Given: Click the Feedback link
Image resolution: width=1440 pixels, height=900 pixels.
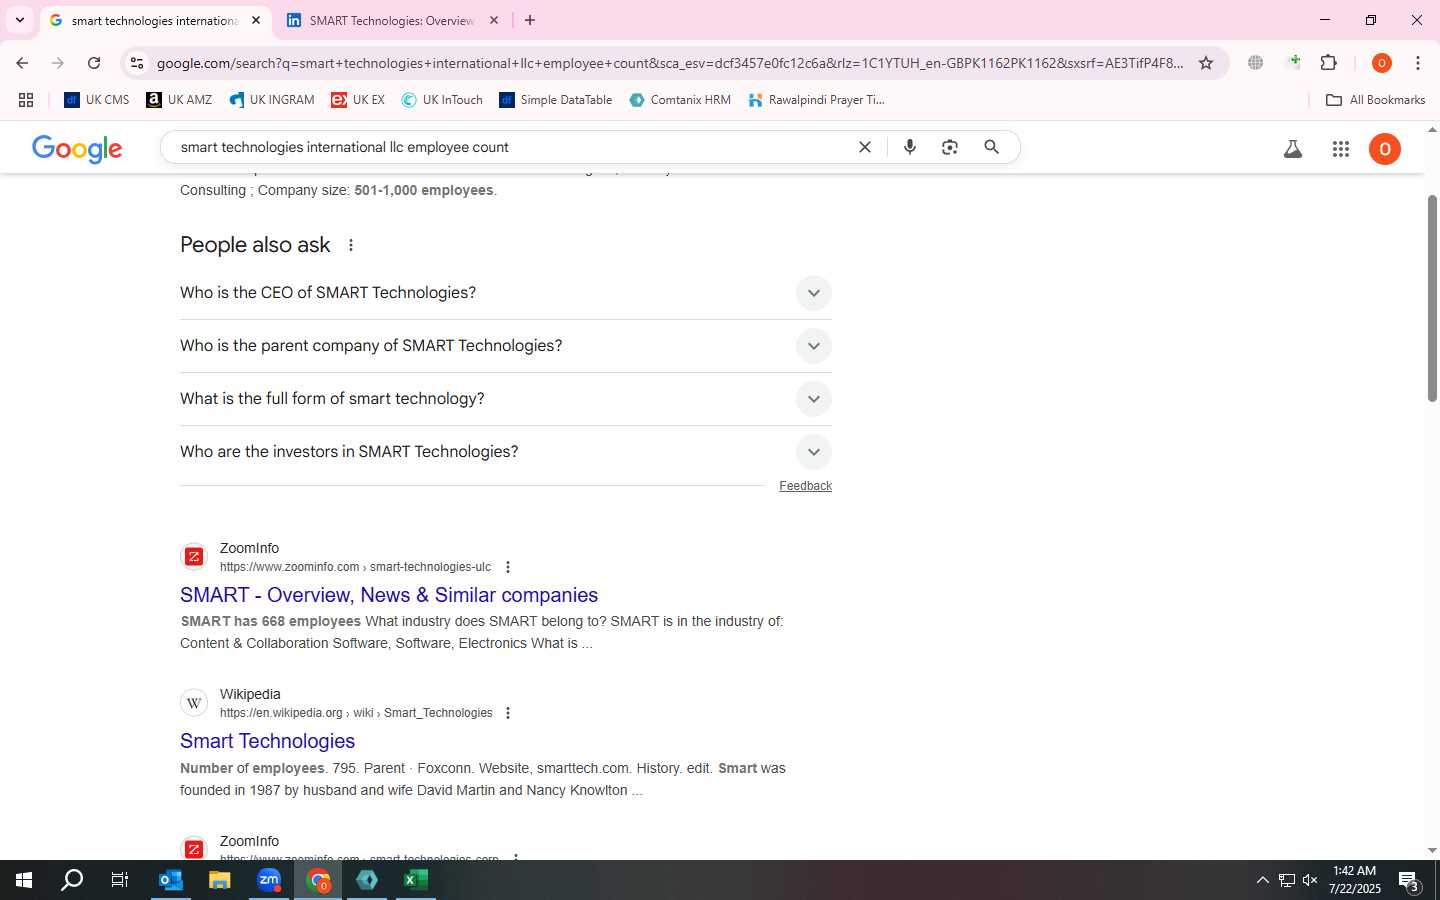Looking at the screenshot, I should pyautogui.click(x=805, y=486).
